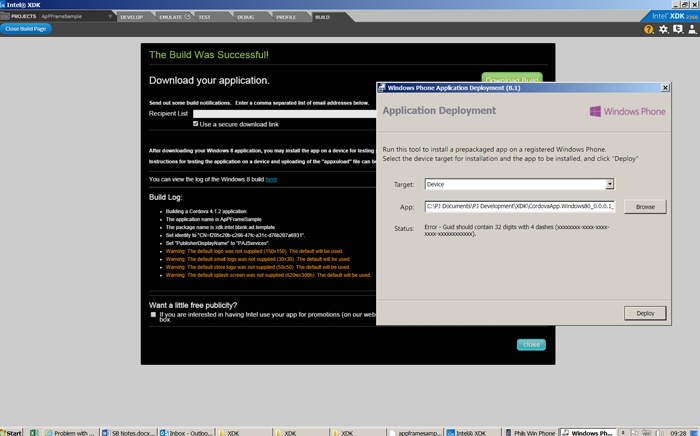700x436 pixels.
Task: Click Browse to choose app file
Action: pos(645,207)
